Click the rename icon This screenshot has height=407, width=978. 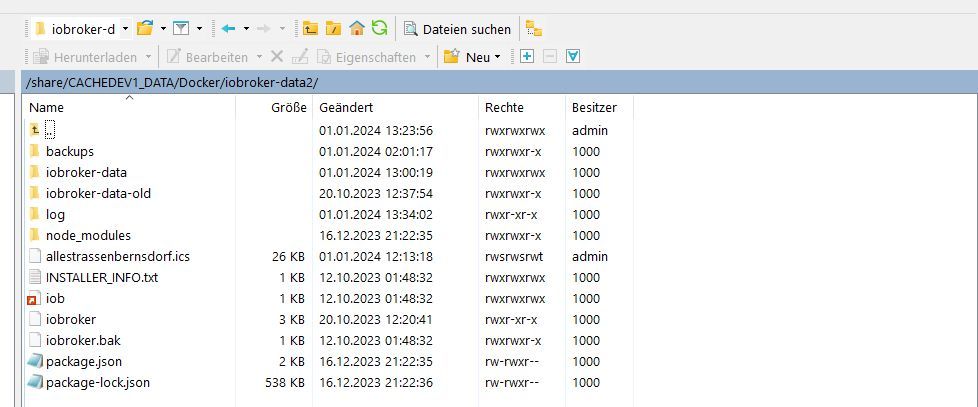(300, 57)
